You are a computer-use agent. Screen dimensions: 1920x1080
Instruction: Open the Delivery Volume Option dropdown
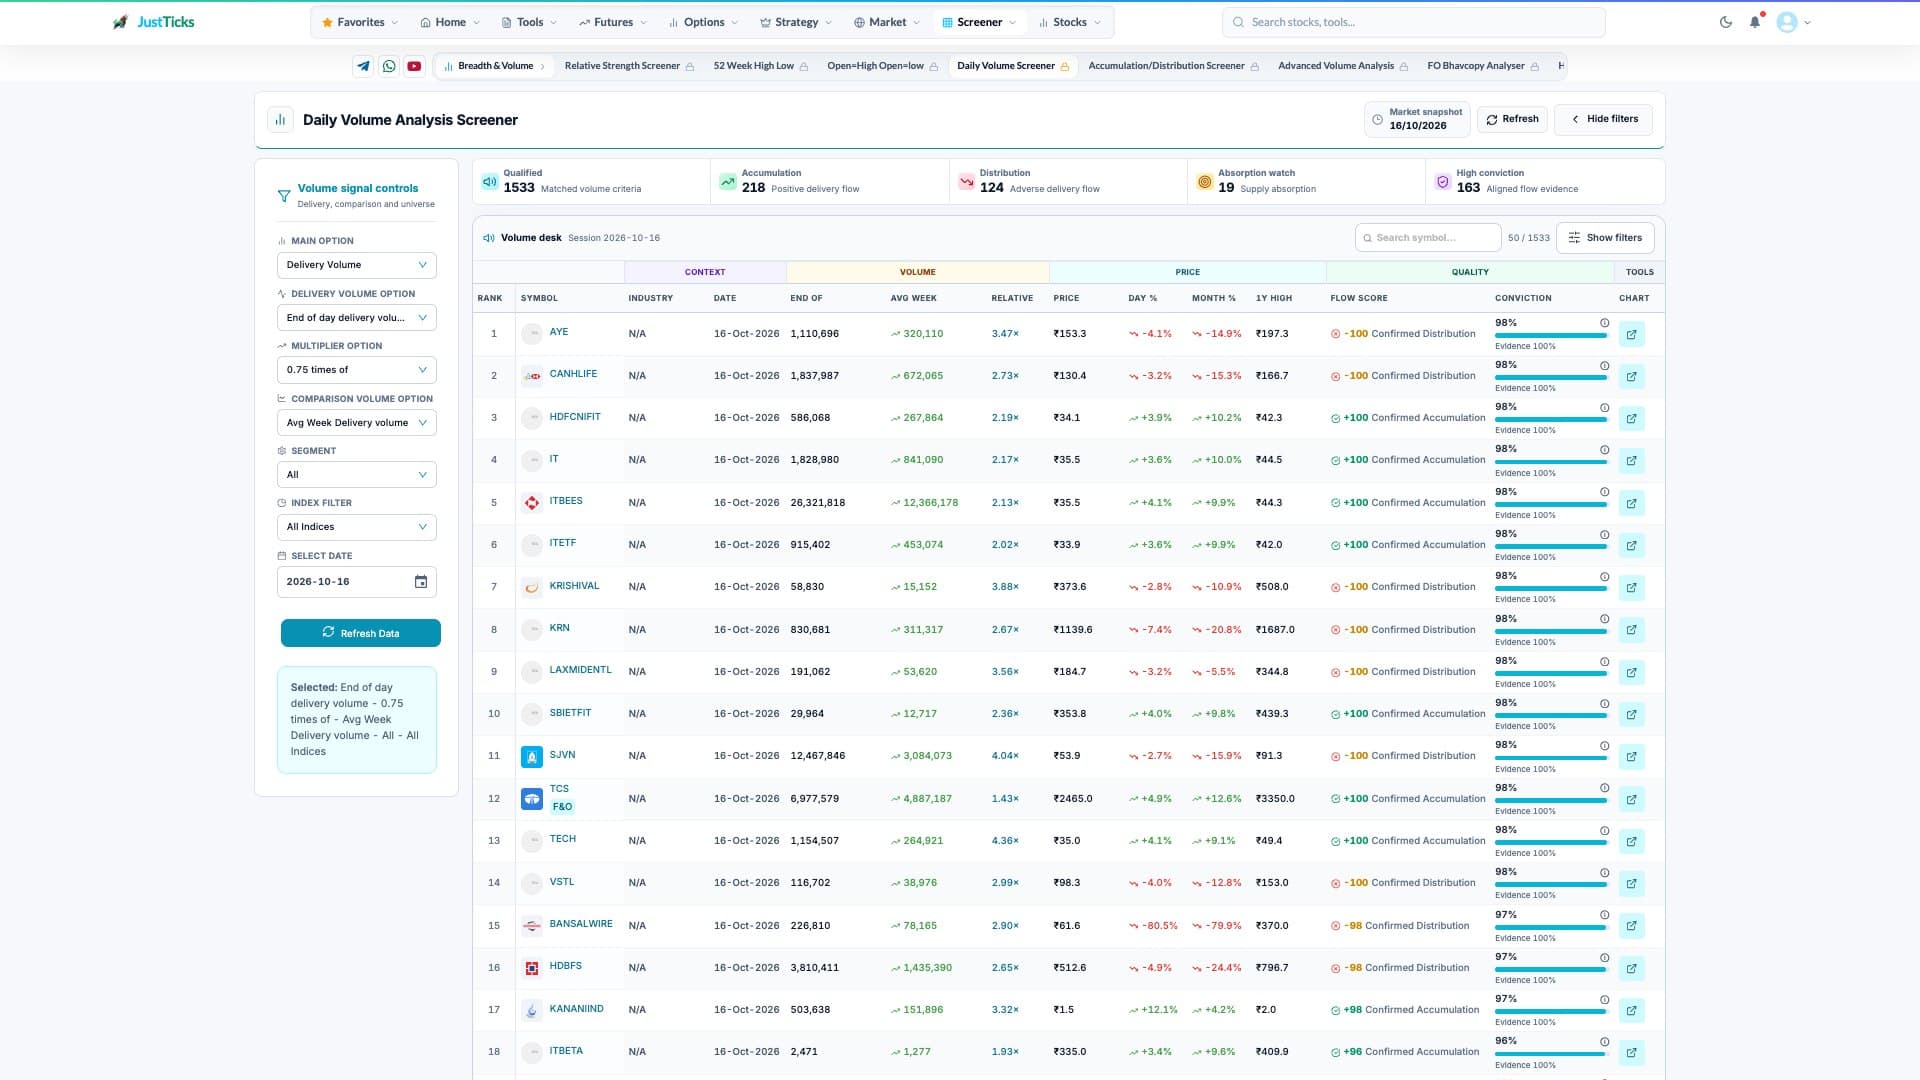357,318
